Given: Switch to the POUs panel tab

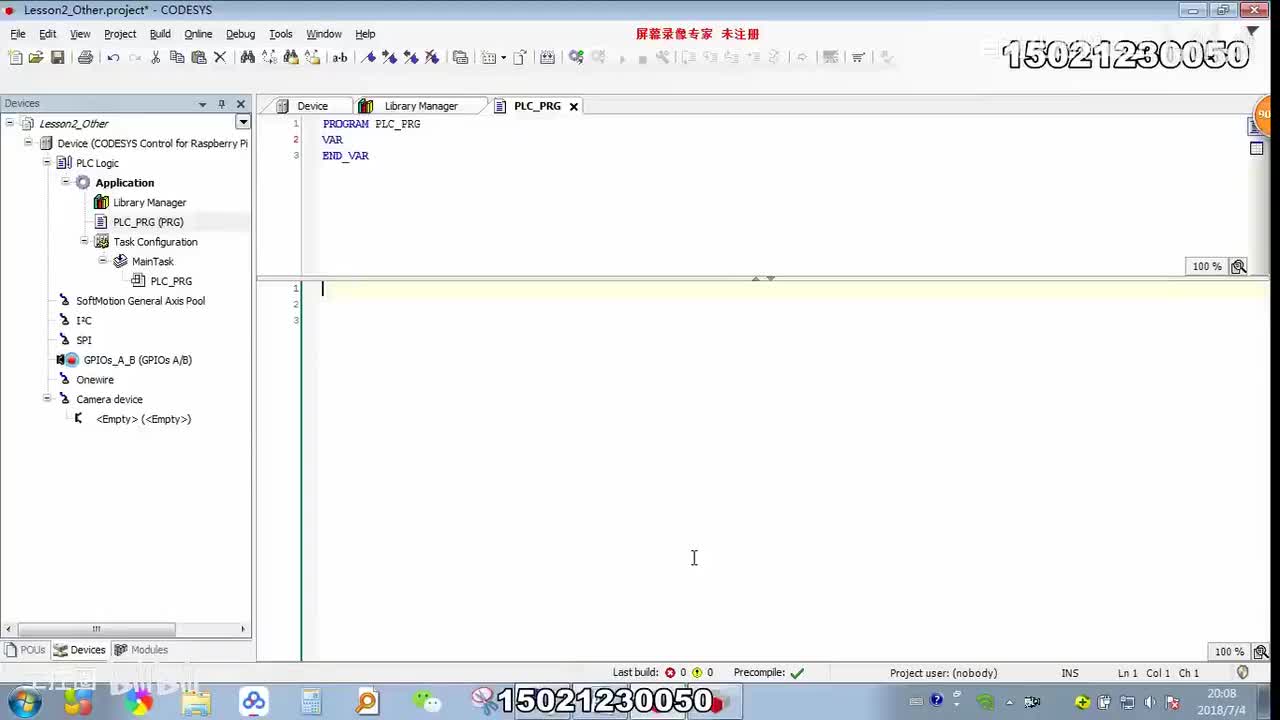Looking at the screenshot, I should (x=25, y=650).
